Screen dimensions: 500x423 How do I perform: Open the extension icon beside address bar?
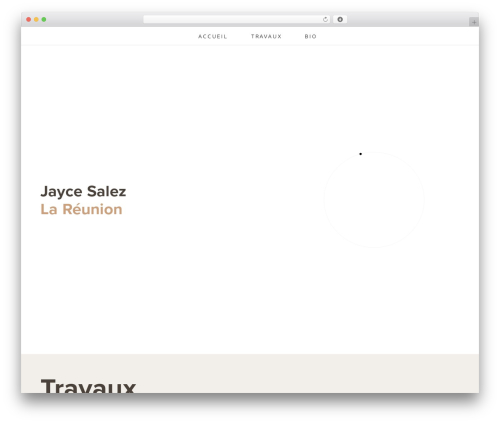[x=340, y=20]
